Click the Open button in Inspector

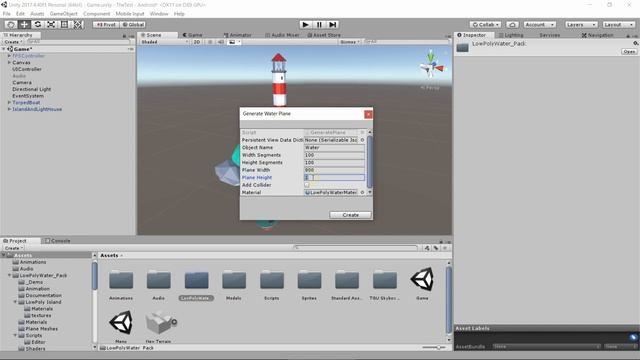pyautogui.click(x=629, y=51)
